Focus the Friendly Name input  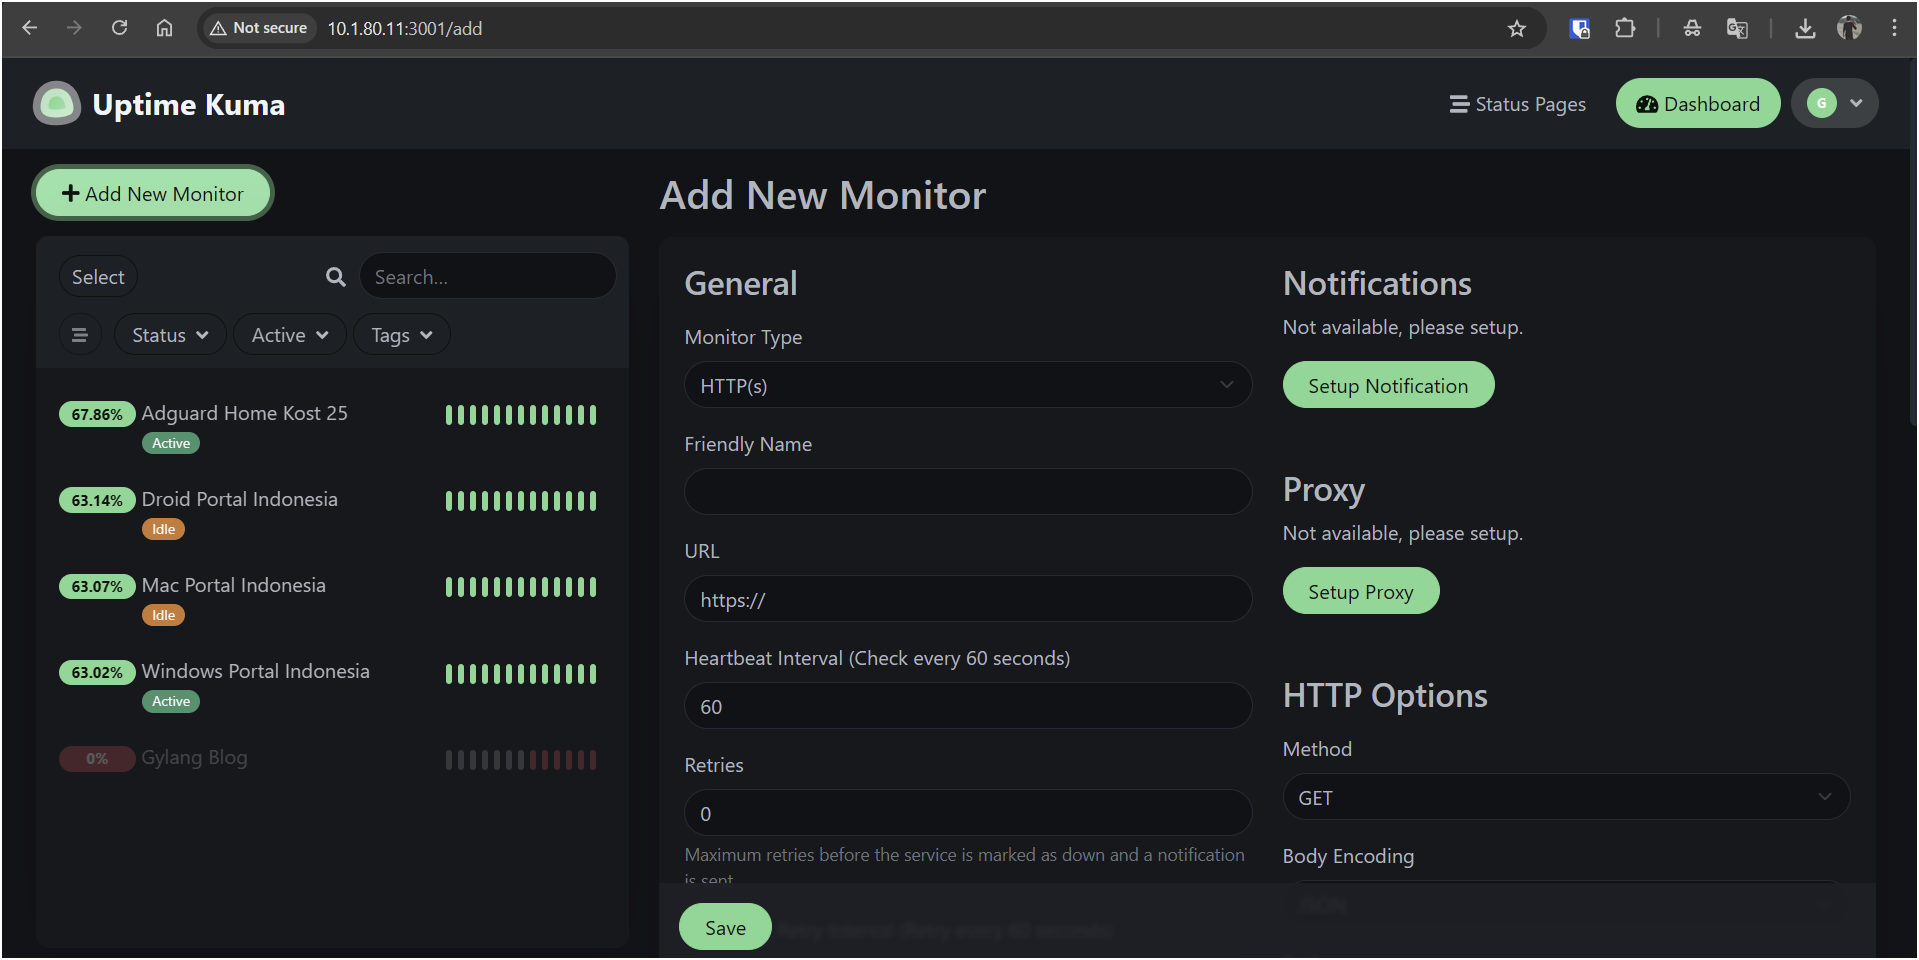point(968,492)
